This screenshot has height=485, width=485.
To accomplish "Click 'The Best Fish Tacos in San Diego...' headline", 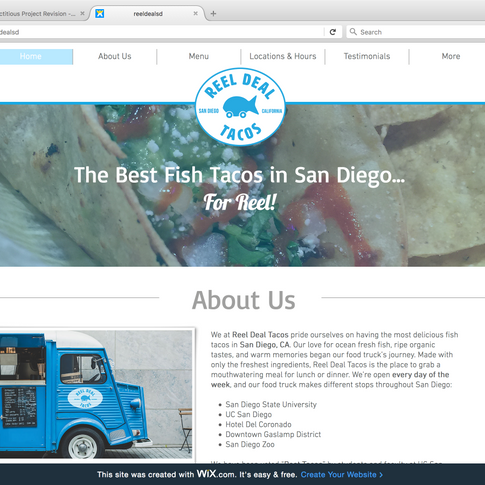I will tap(239, 175).
